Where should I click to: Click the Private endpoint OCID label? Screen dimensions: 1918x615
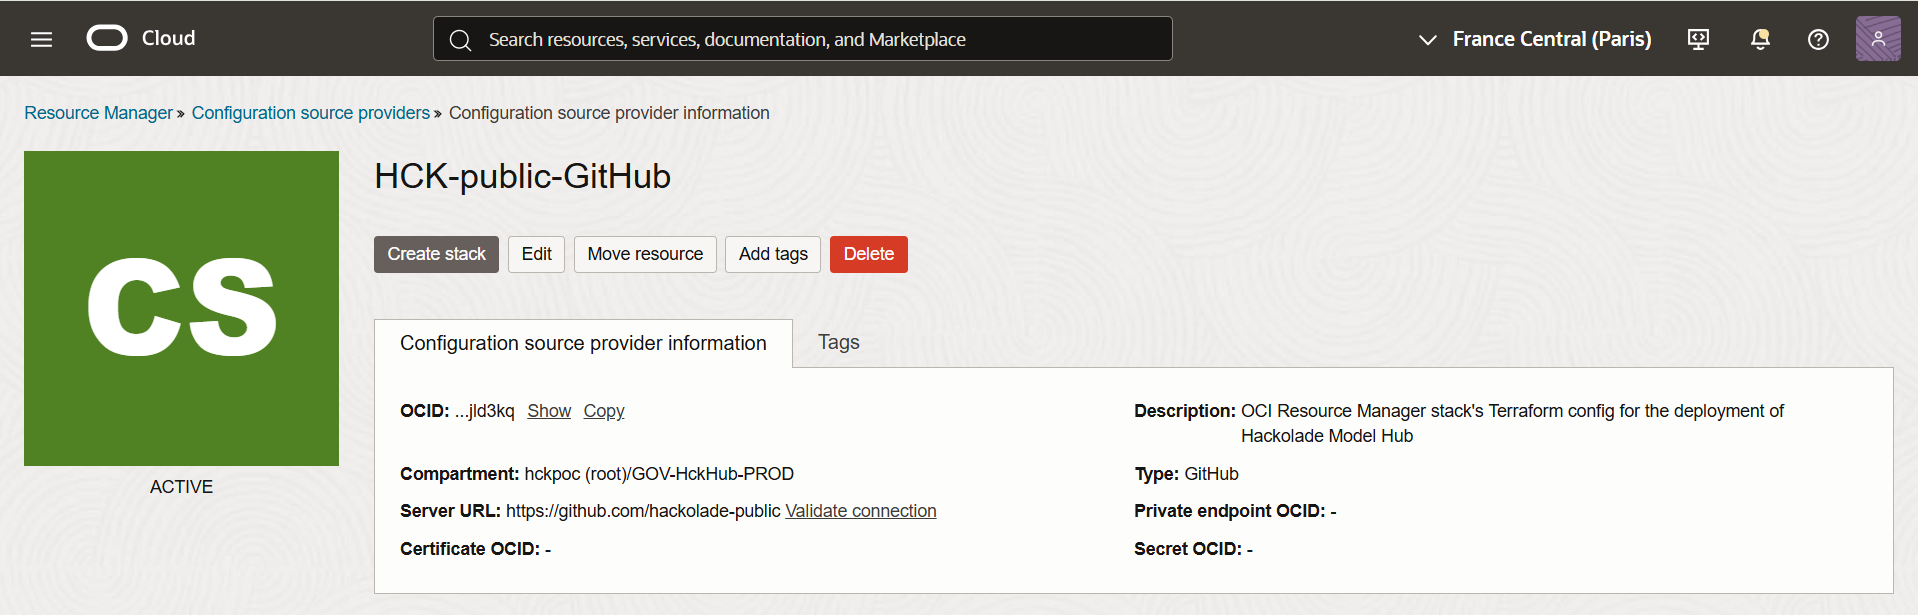click(1229, 511)
